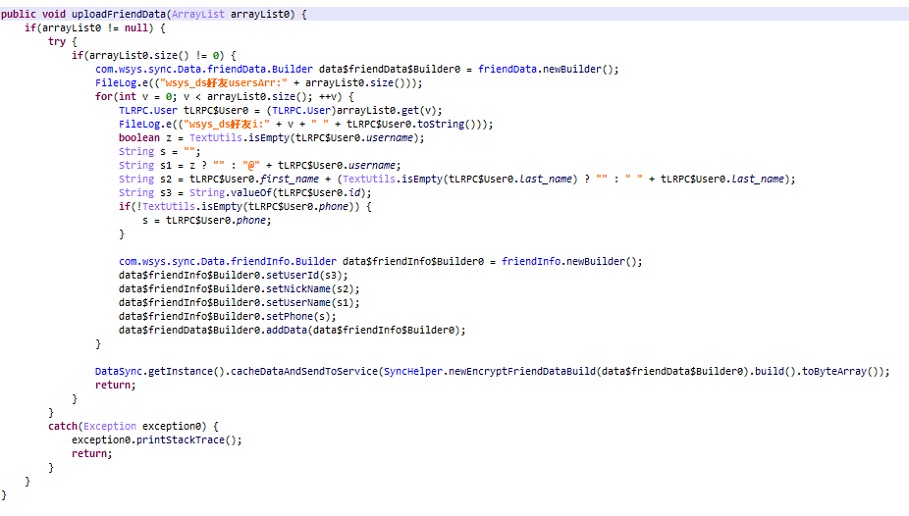Click 'exception0.printStackTrace();' line

[x=157, y=440]
